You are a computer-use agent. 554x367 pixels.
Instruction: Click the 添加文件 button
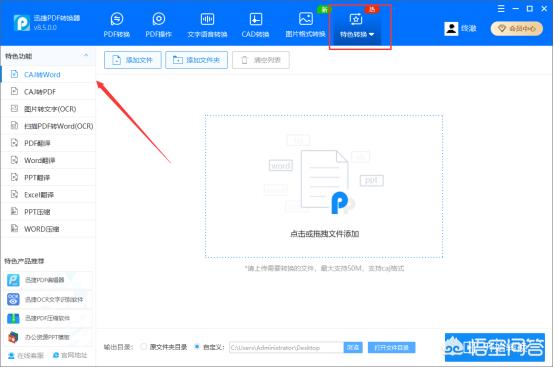pos(132,60)
